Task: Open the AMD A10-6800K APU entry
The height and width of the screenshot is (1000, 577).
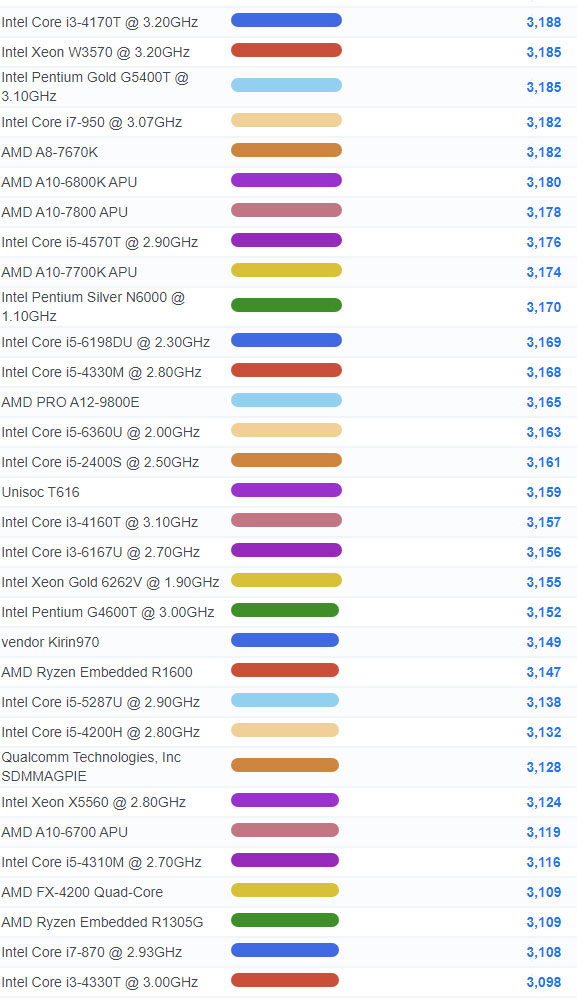Action: tap(69, 182)
